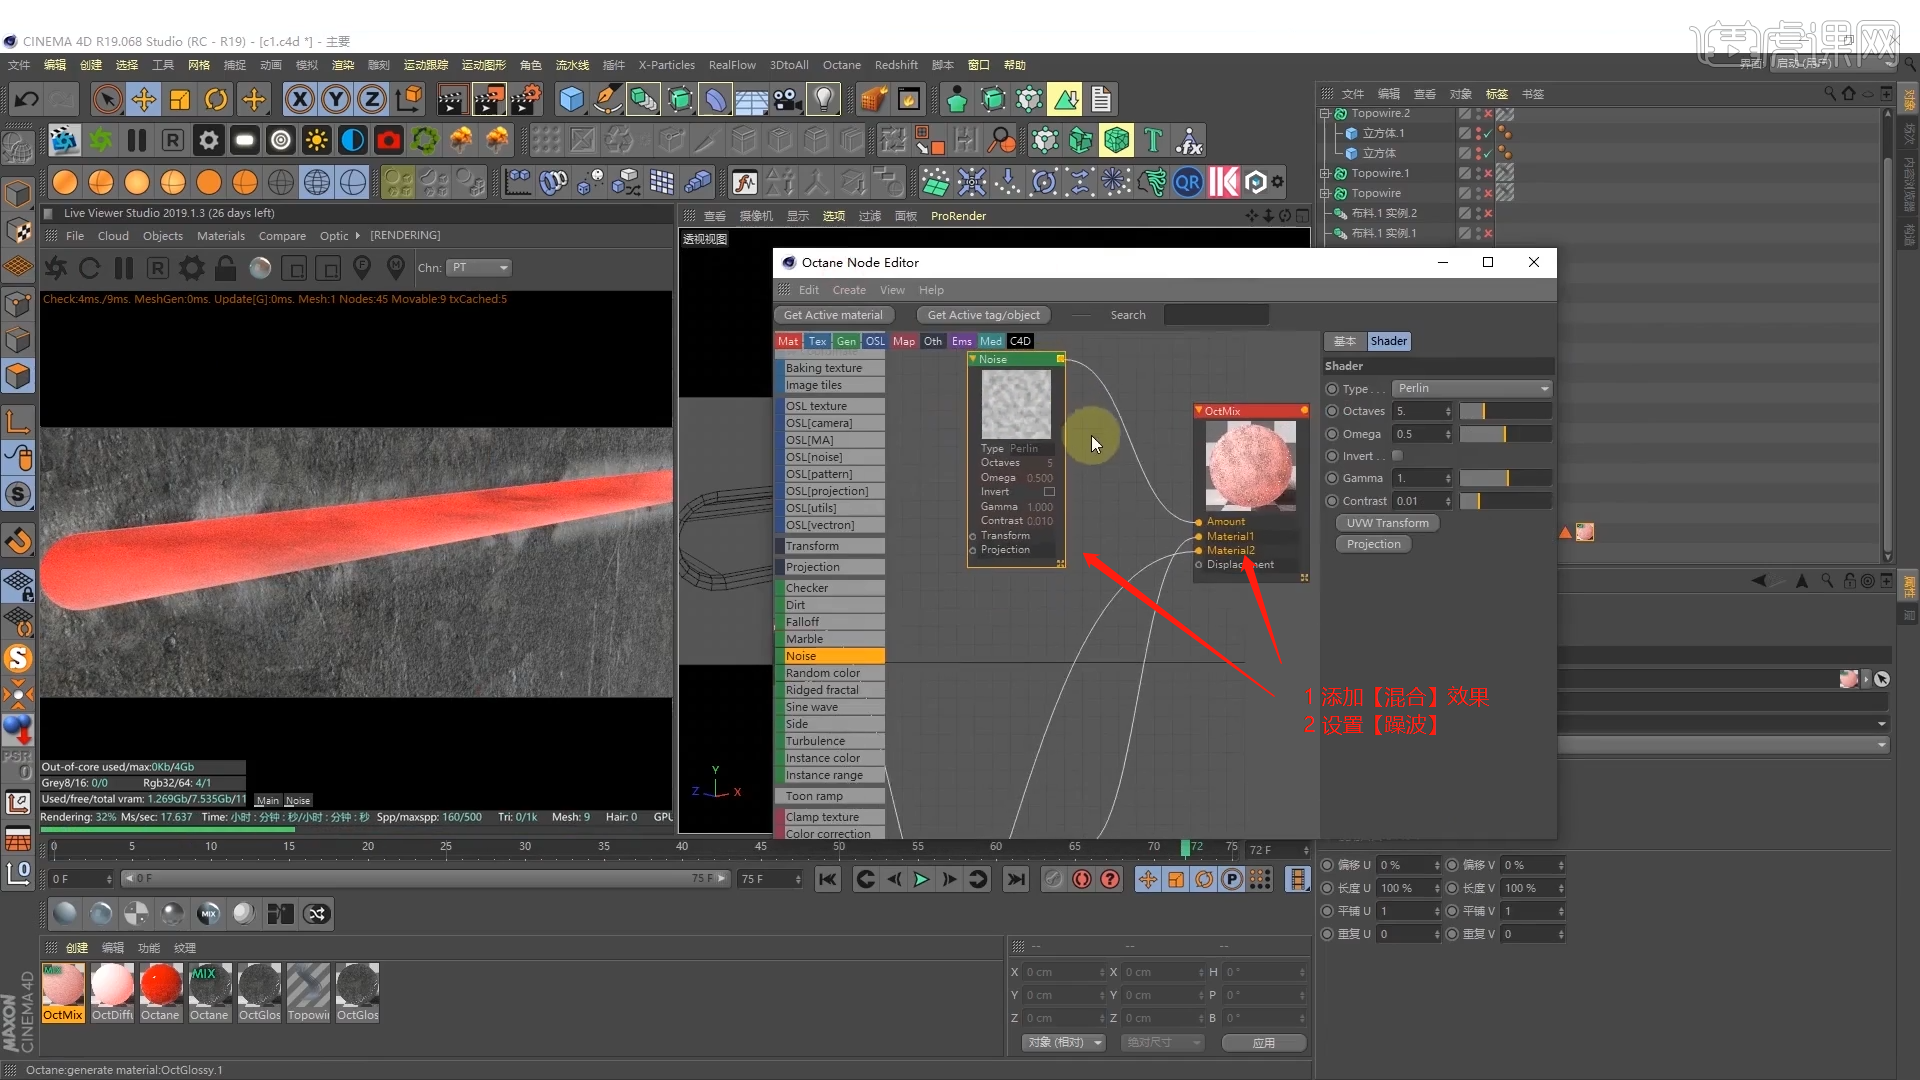
Task: Jump to the timeline start
Action: click(827, 879)
